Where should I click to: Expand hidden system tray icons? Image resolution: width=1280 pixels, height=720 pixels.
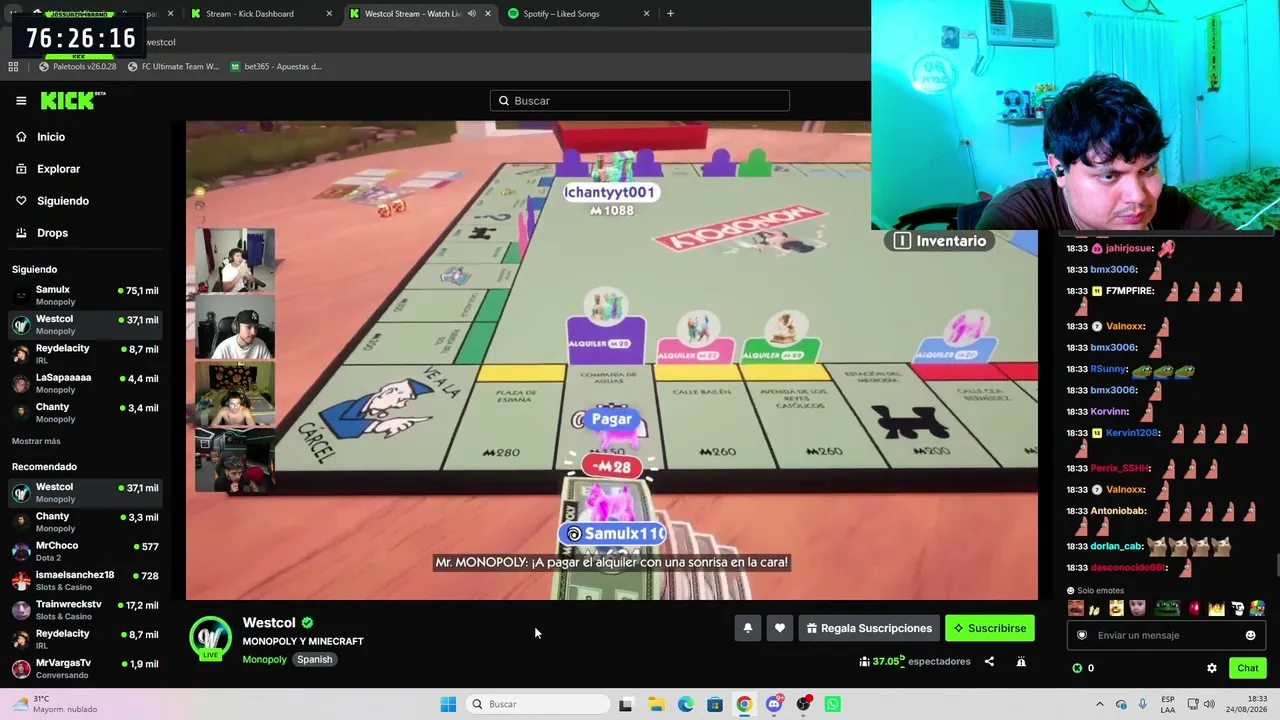point(1100,704)
